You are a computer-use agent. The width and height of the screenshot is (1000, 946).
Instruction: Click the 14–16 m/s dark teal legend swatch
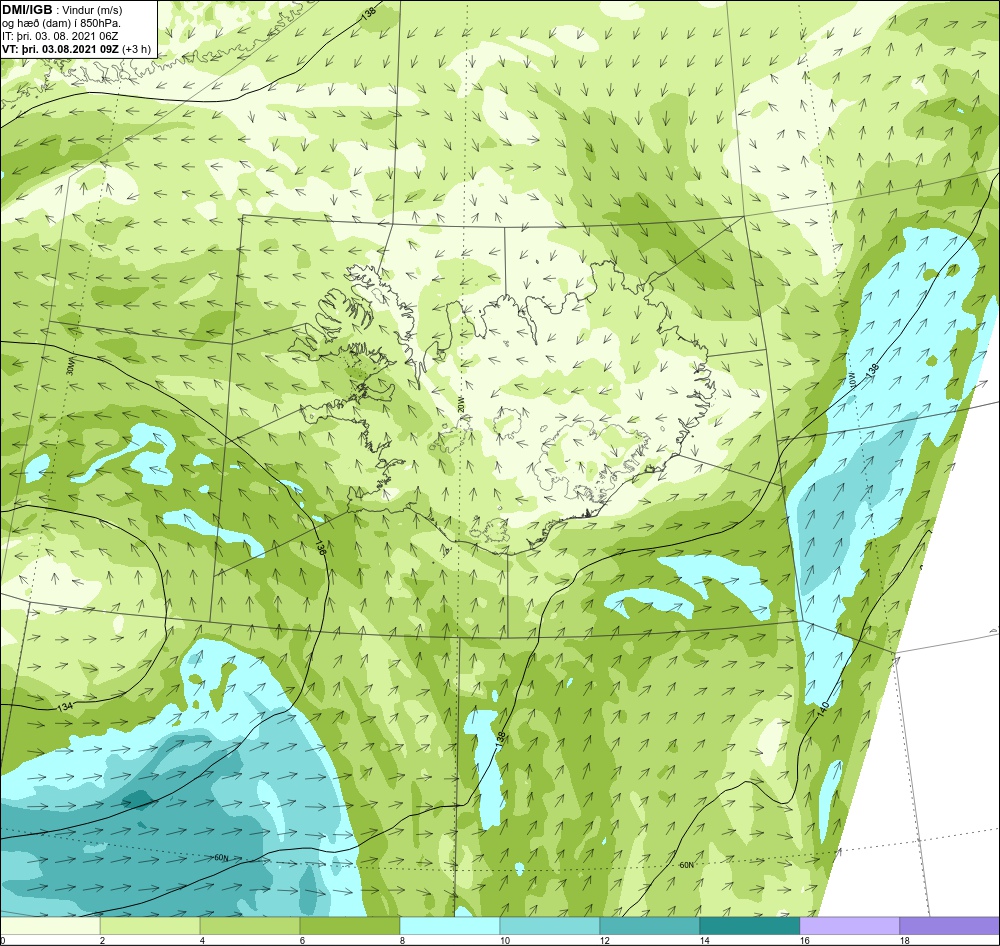click(750, 925)
